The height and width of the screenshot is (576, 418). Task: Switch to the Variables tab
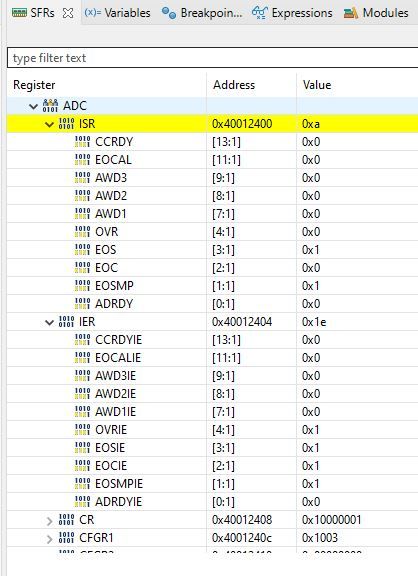click(117, 13)
